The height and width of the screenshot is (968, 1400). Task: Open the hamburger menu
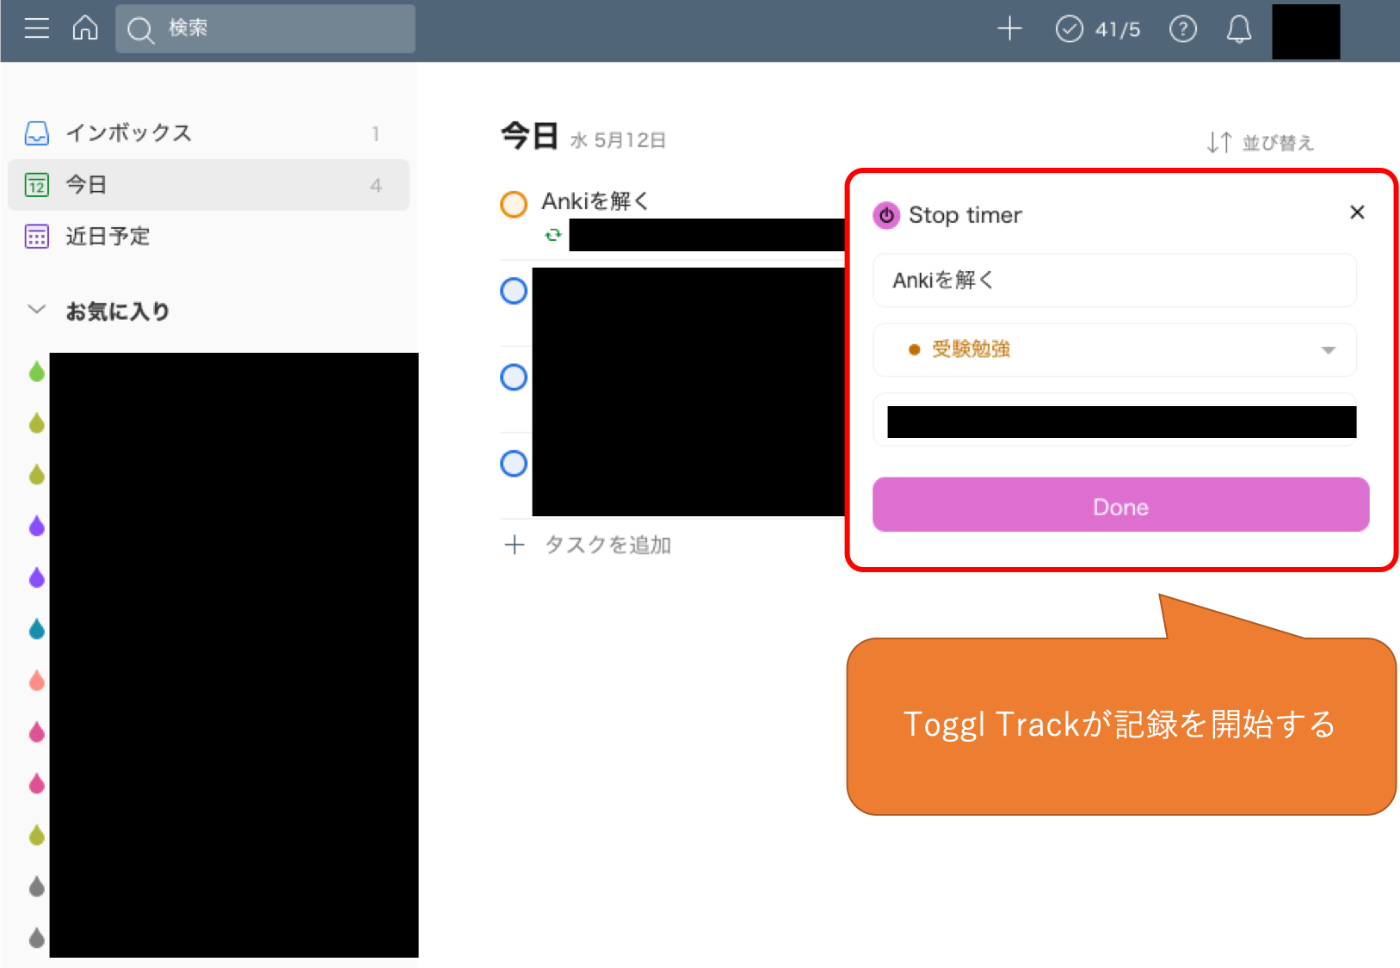(x=37, y=28)
